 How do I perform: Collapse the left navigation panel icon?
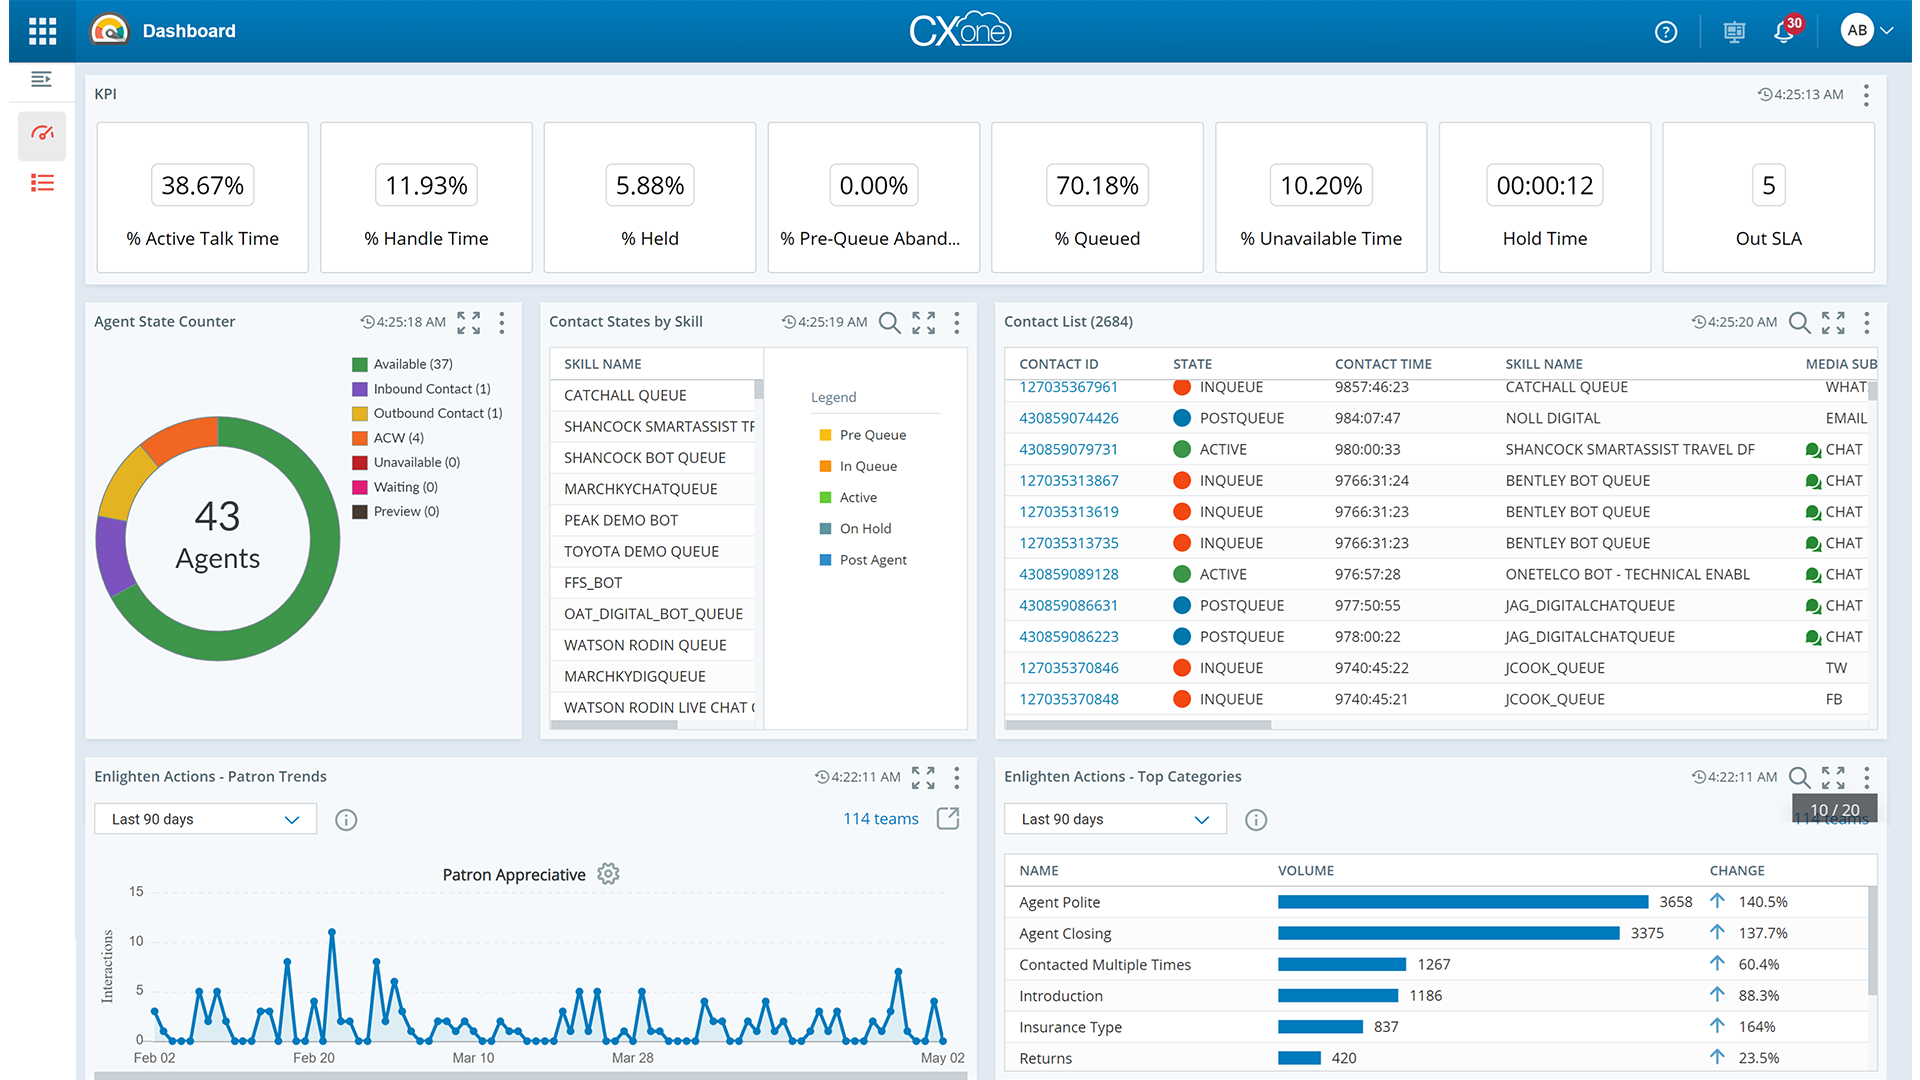click(x=41, y=78)
